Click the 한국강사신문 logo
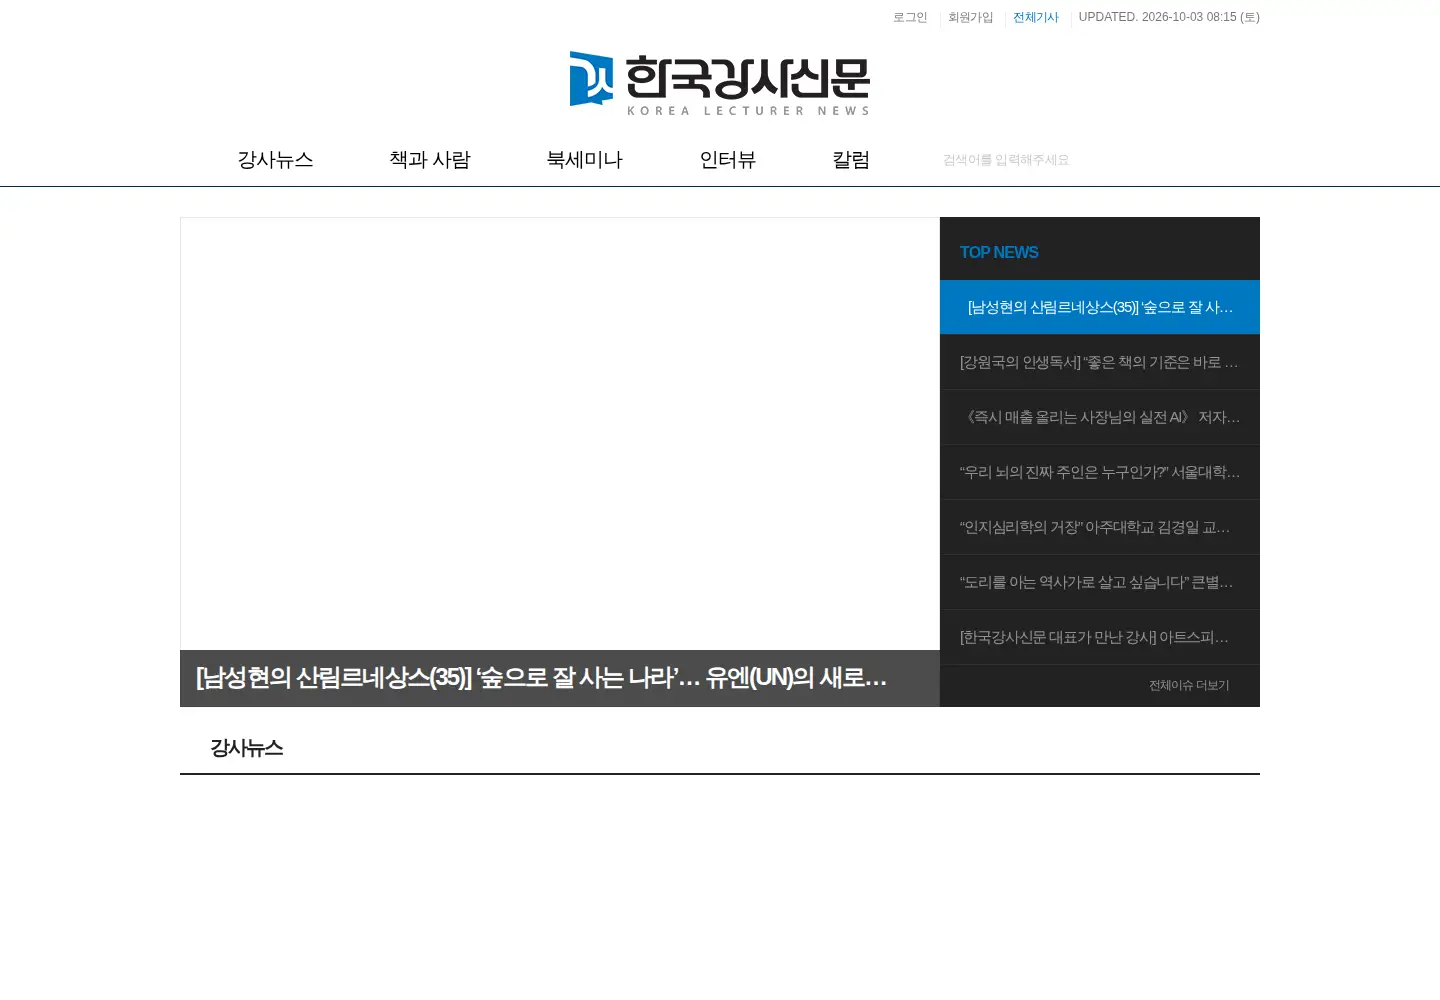1440x1000 pixels. pyautogui.click(x=720, y=83)
